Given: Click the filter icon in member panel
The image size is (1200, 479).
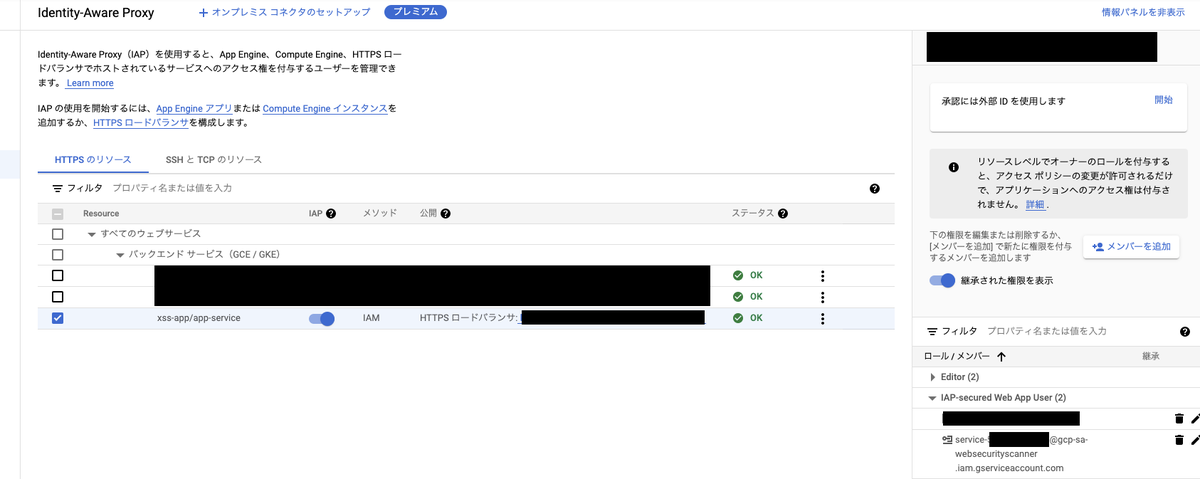Looking at the screenshot, I should coord(932,331).
